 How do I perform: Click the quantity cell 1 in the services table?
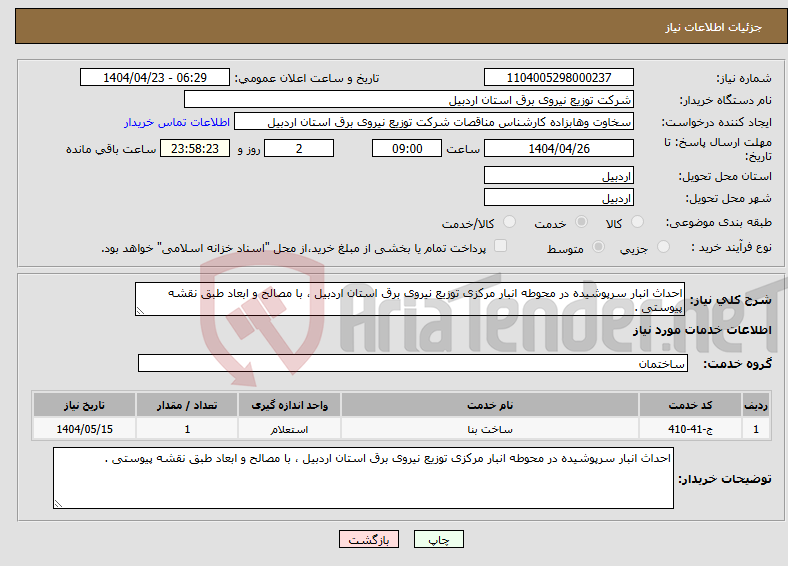(187, 429)
